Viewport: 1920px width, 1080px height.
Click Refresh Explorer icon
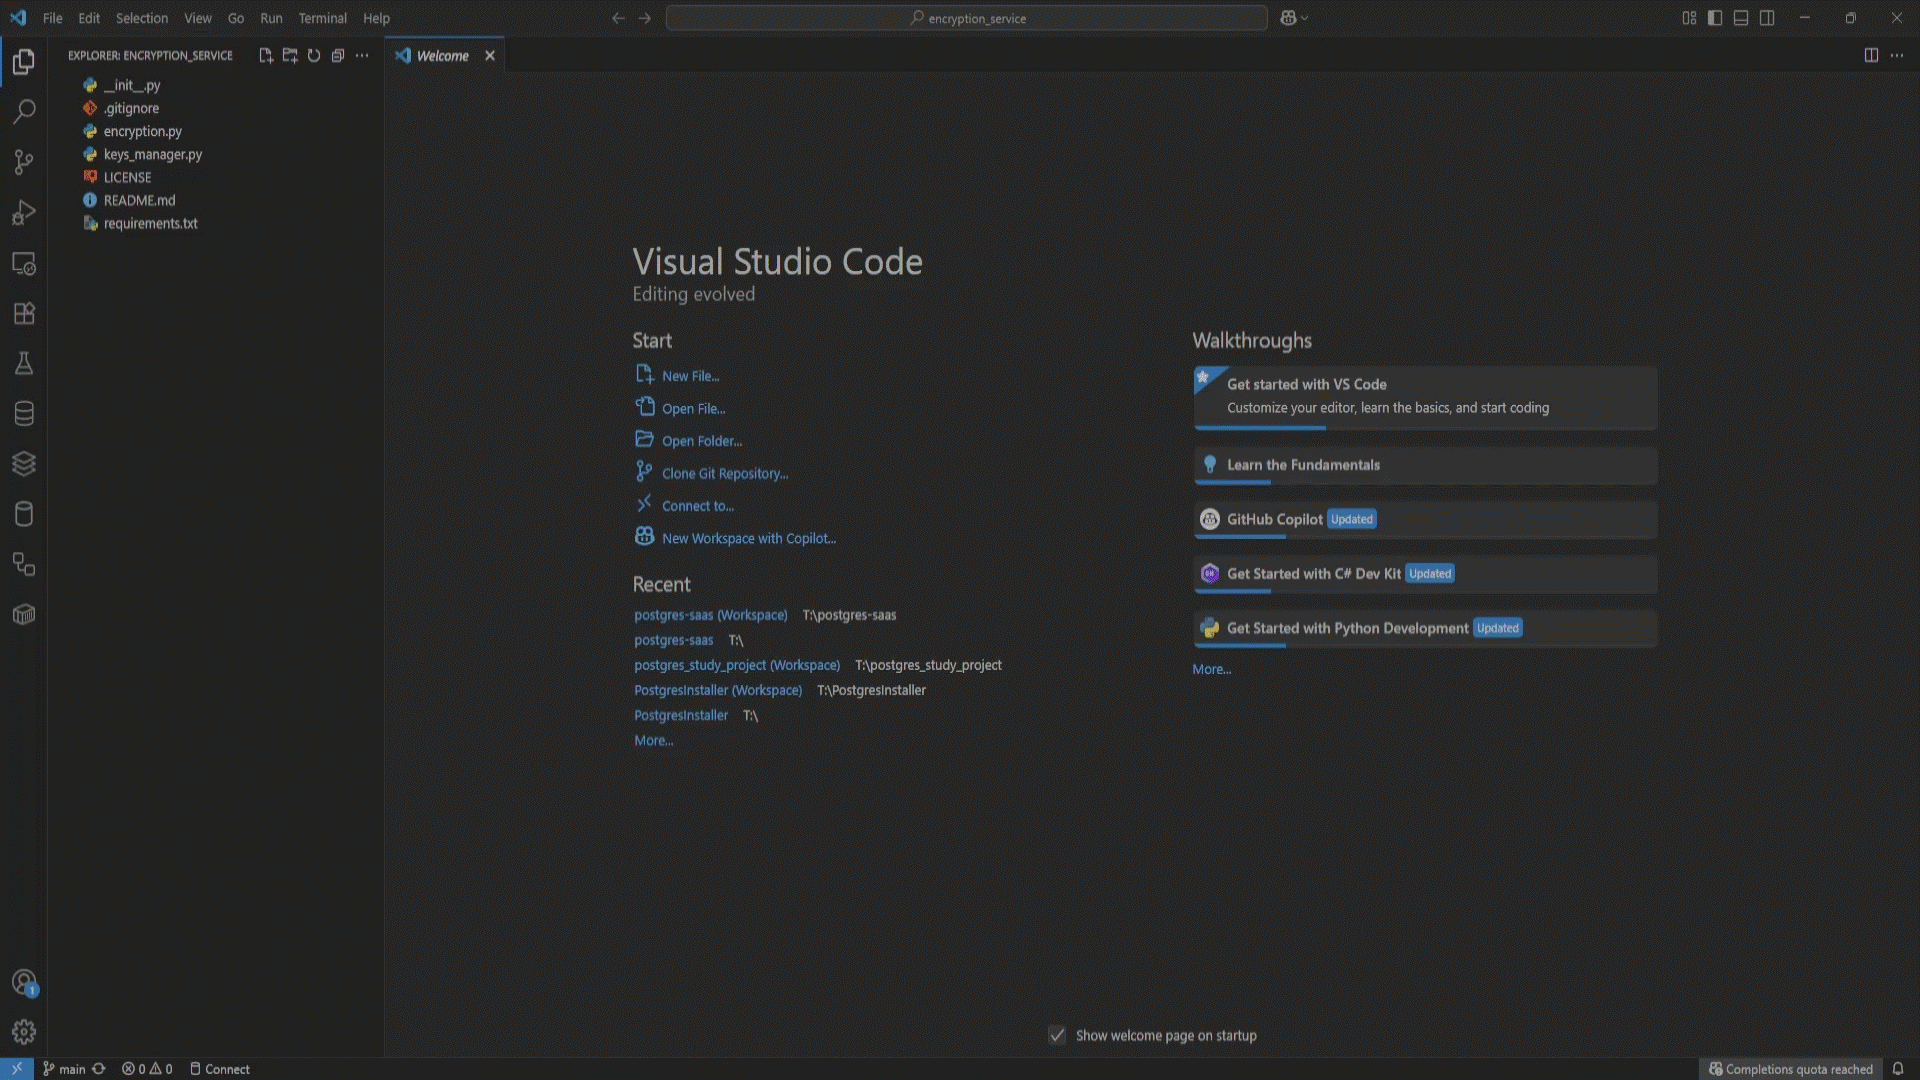(314, 56)
